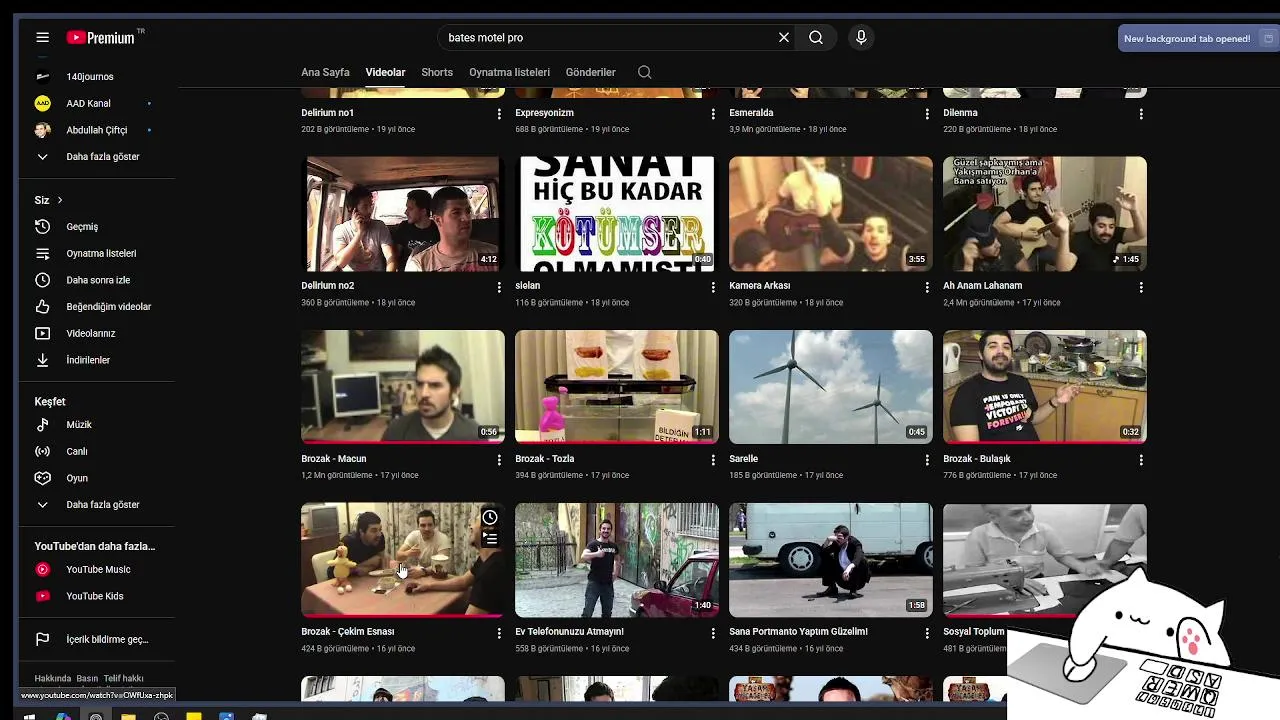Open three-dot menu for Sana Portmanto Yaptım Güzelim!
Viewport: 1280px width, 720px height.
click(927, 633)
